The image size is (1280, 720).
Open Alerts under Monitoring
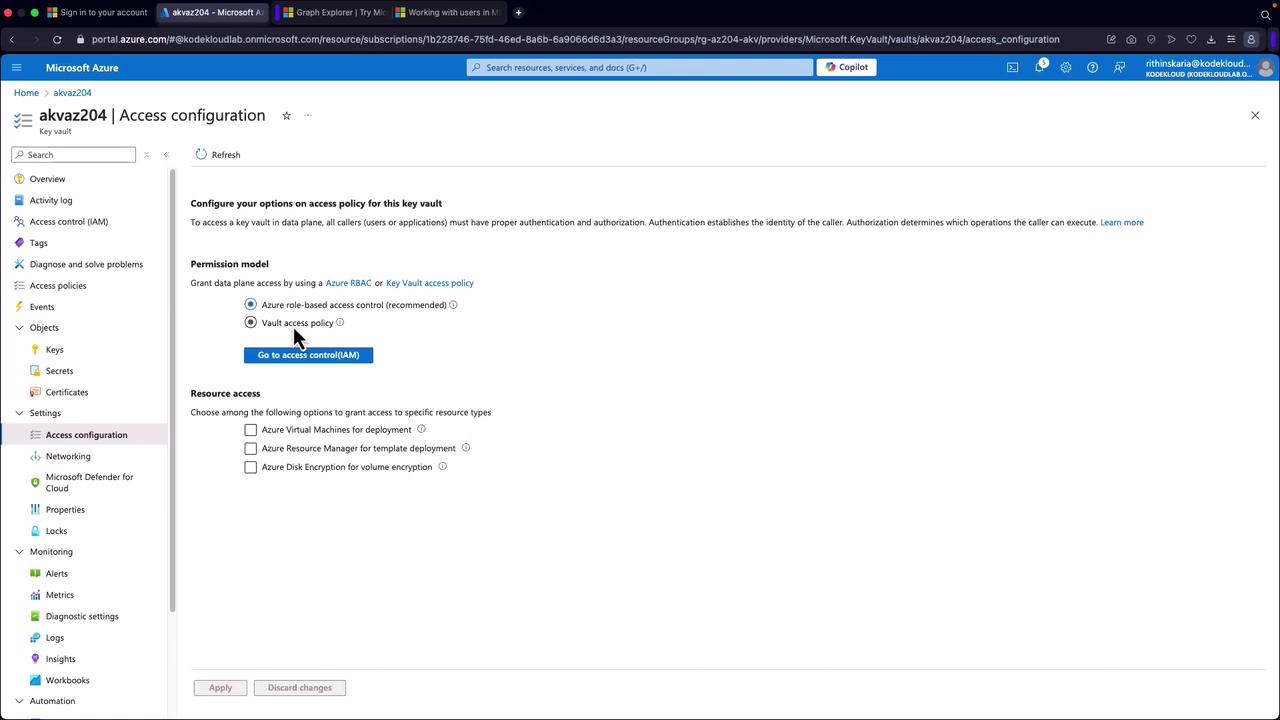coord(57,574)
